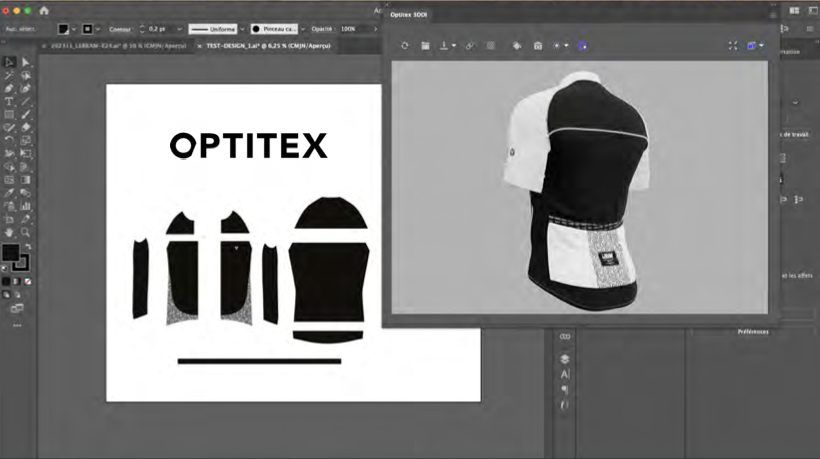Switch to the TEST-DESIGN_1.ai document tab
Image resolution: width=820 pixels, height=459 pixels.
coord(268,46)
